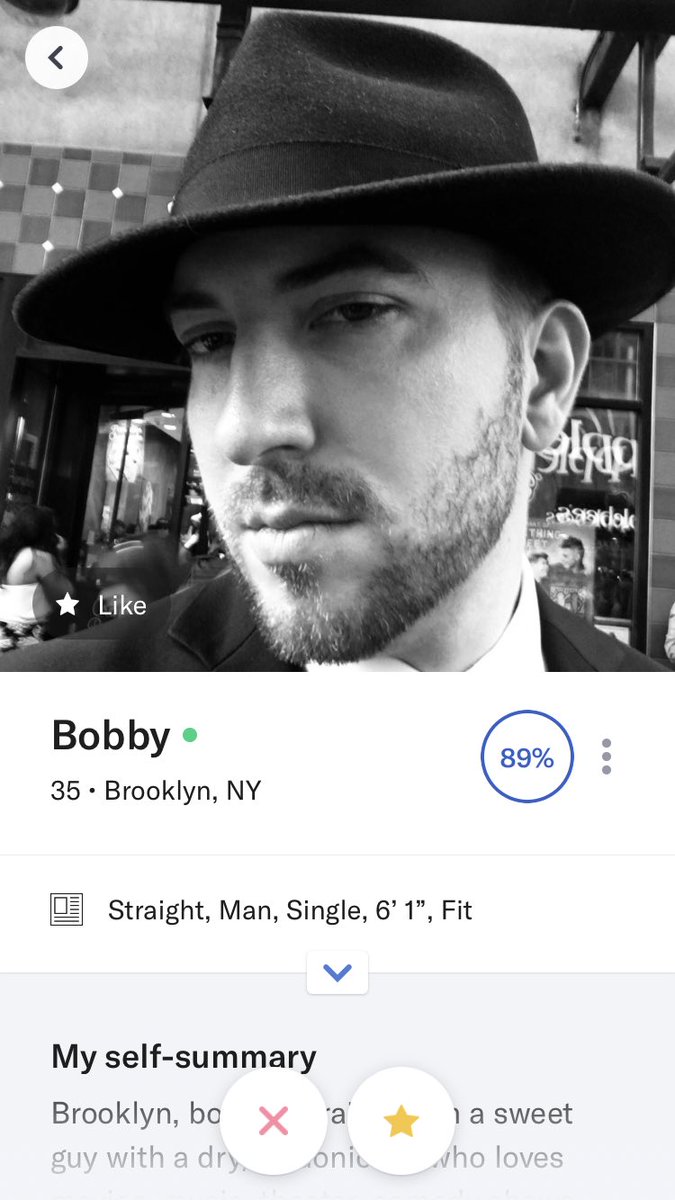Tap the name Bobby
The height and width of the screenshot is (1200, 675).
click(111, 736)
